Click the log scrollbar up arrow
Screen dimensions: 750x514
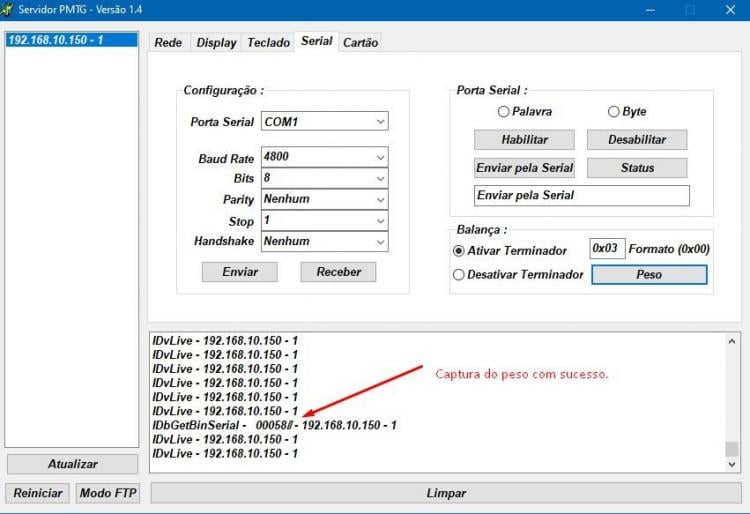tap(731, 341)
